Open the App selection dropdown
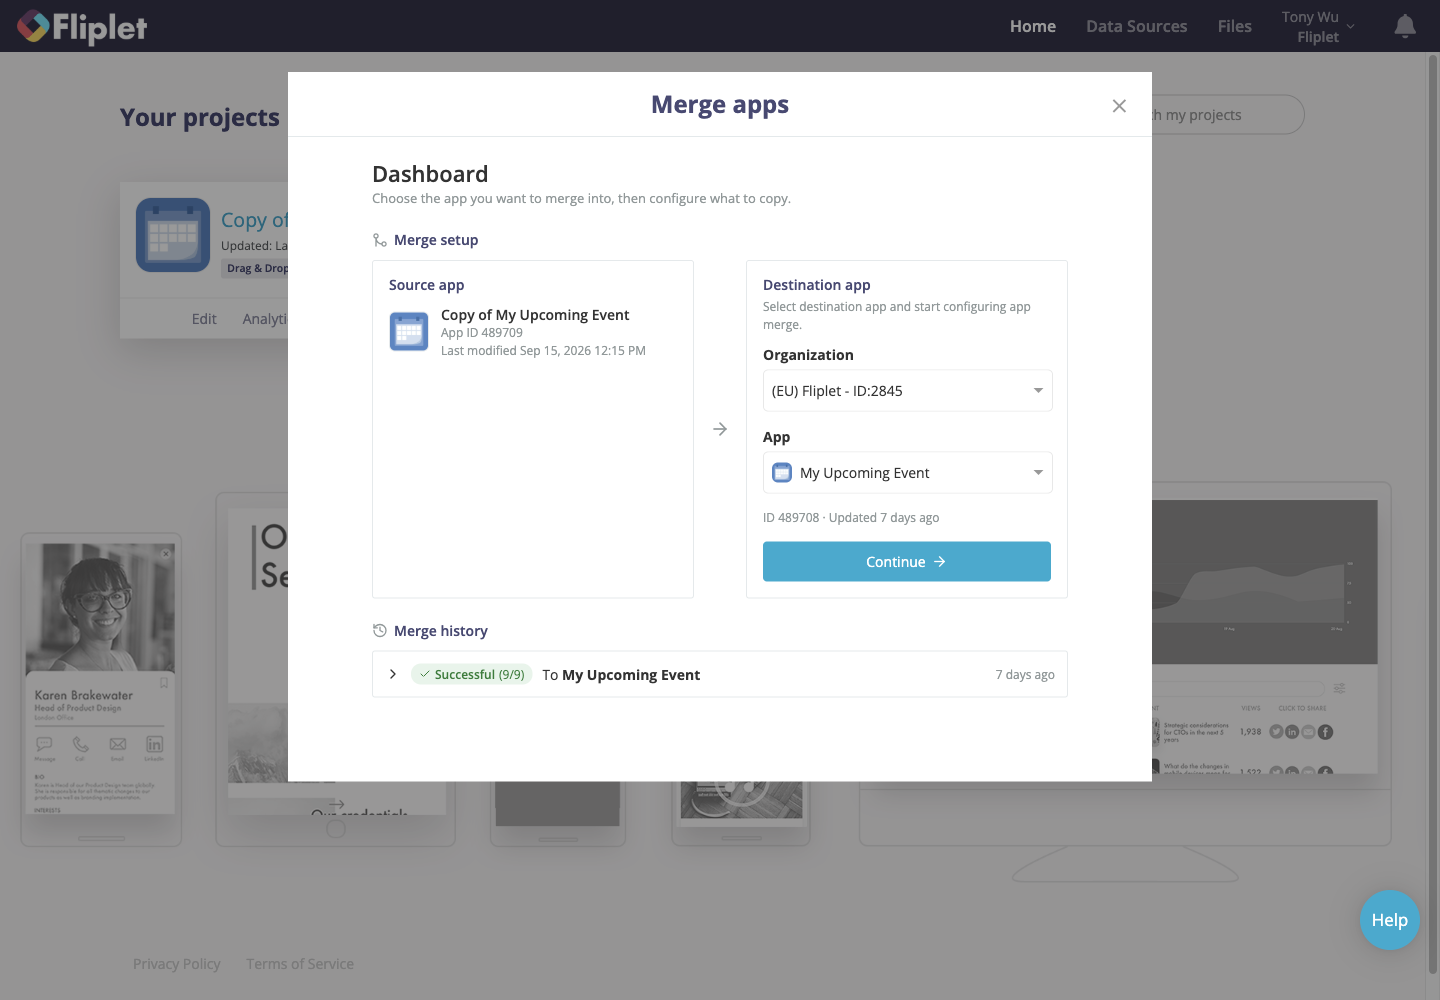 908,473
